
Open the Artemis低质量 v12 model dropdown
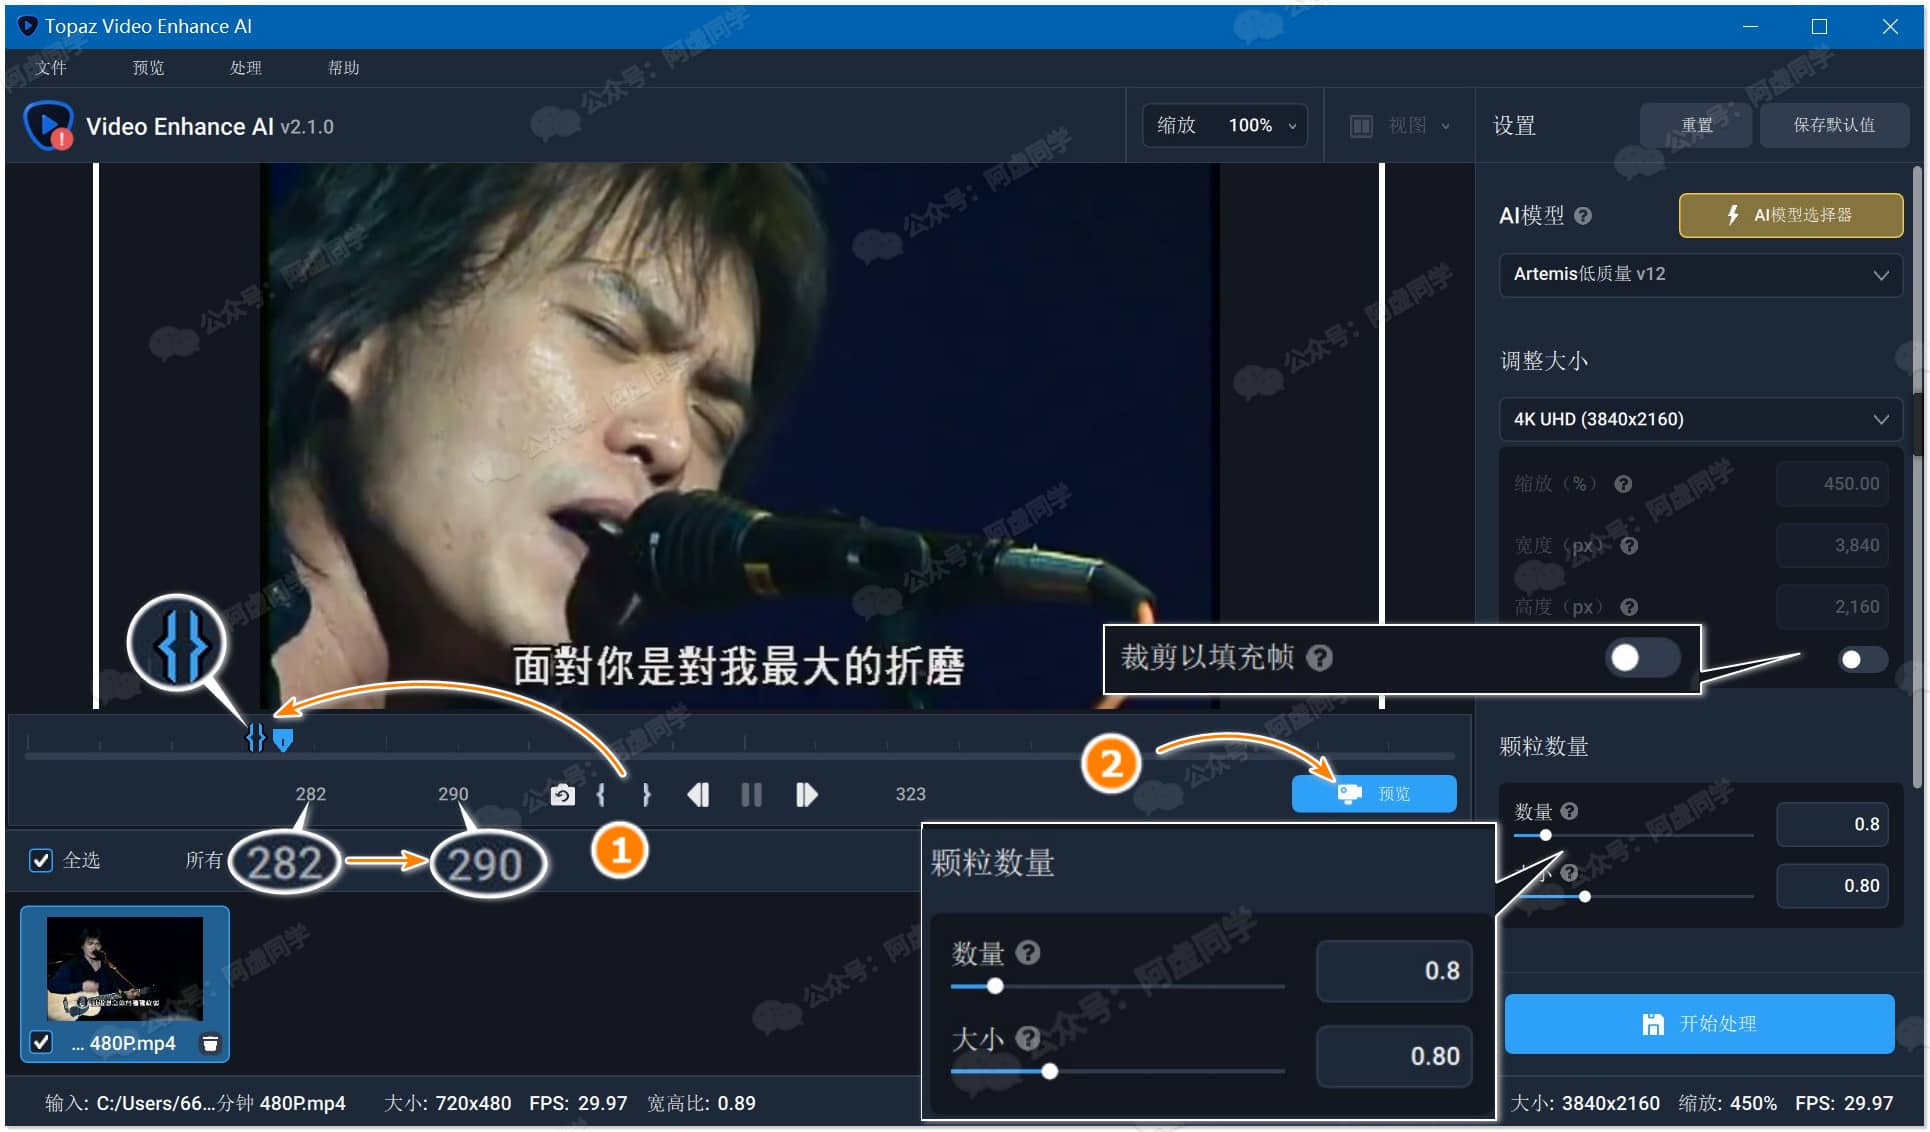(1700, 275)
